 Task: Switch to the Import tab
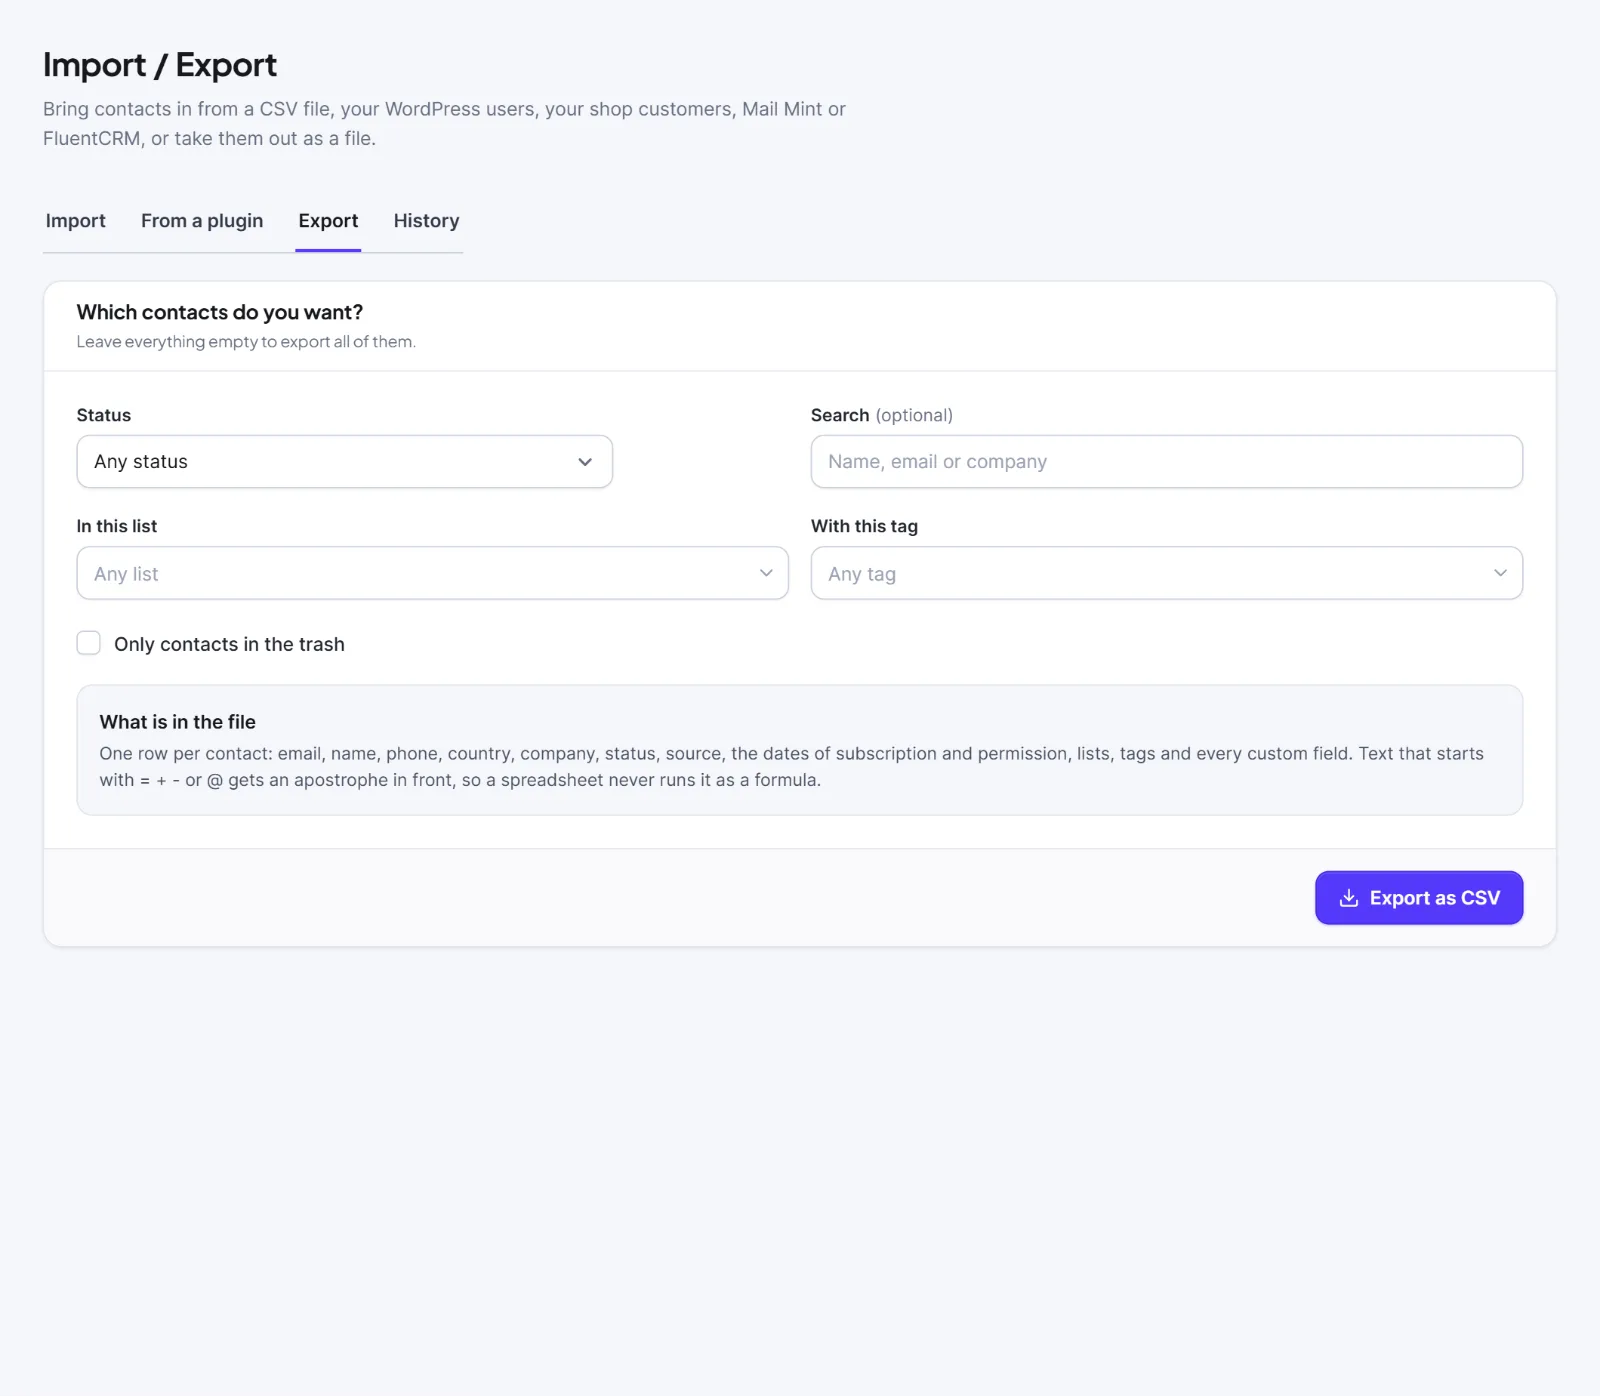[x=75, y=221]
